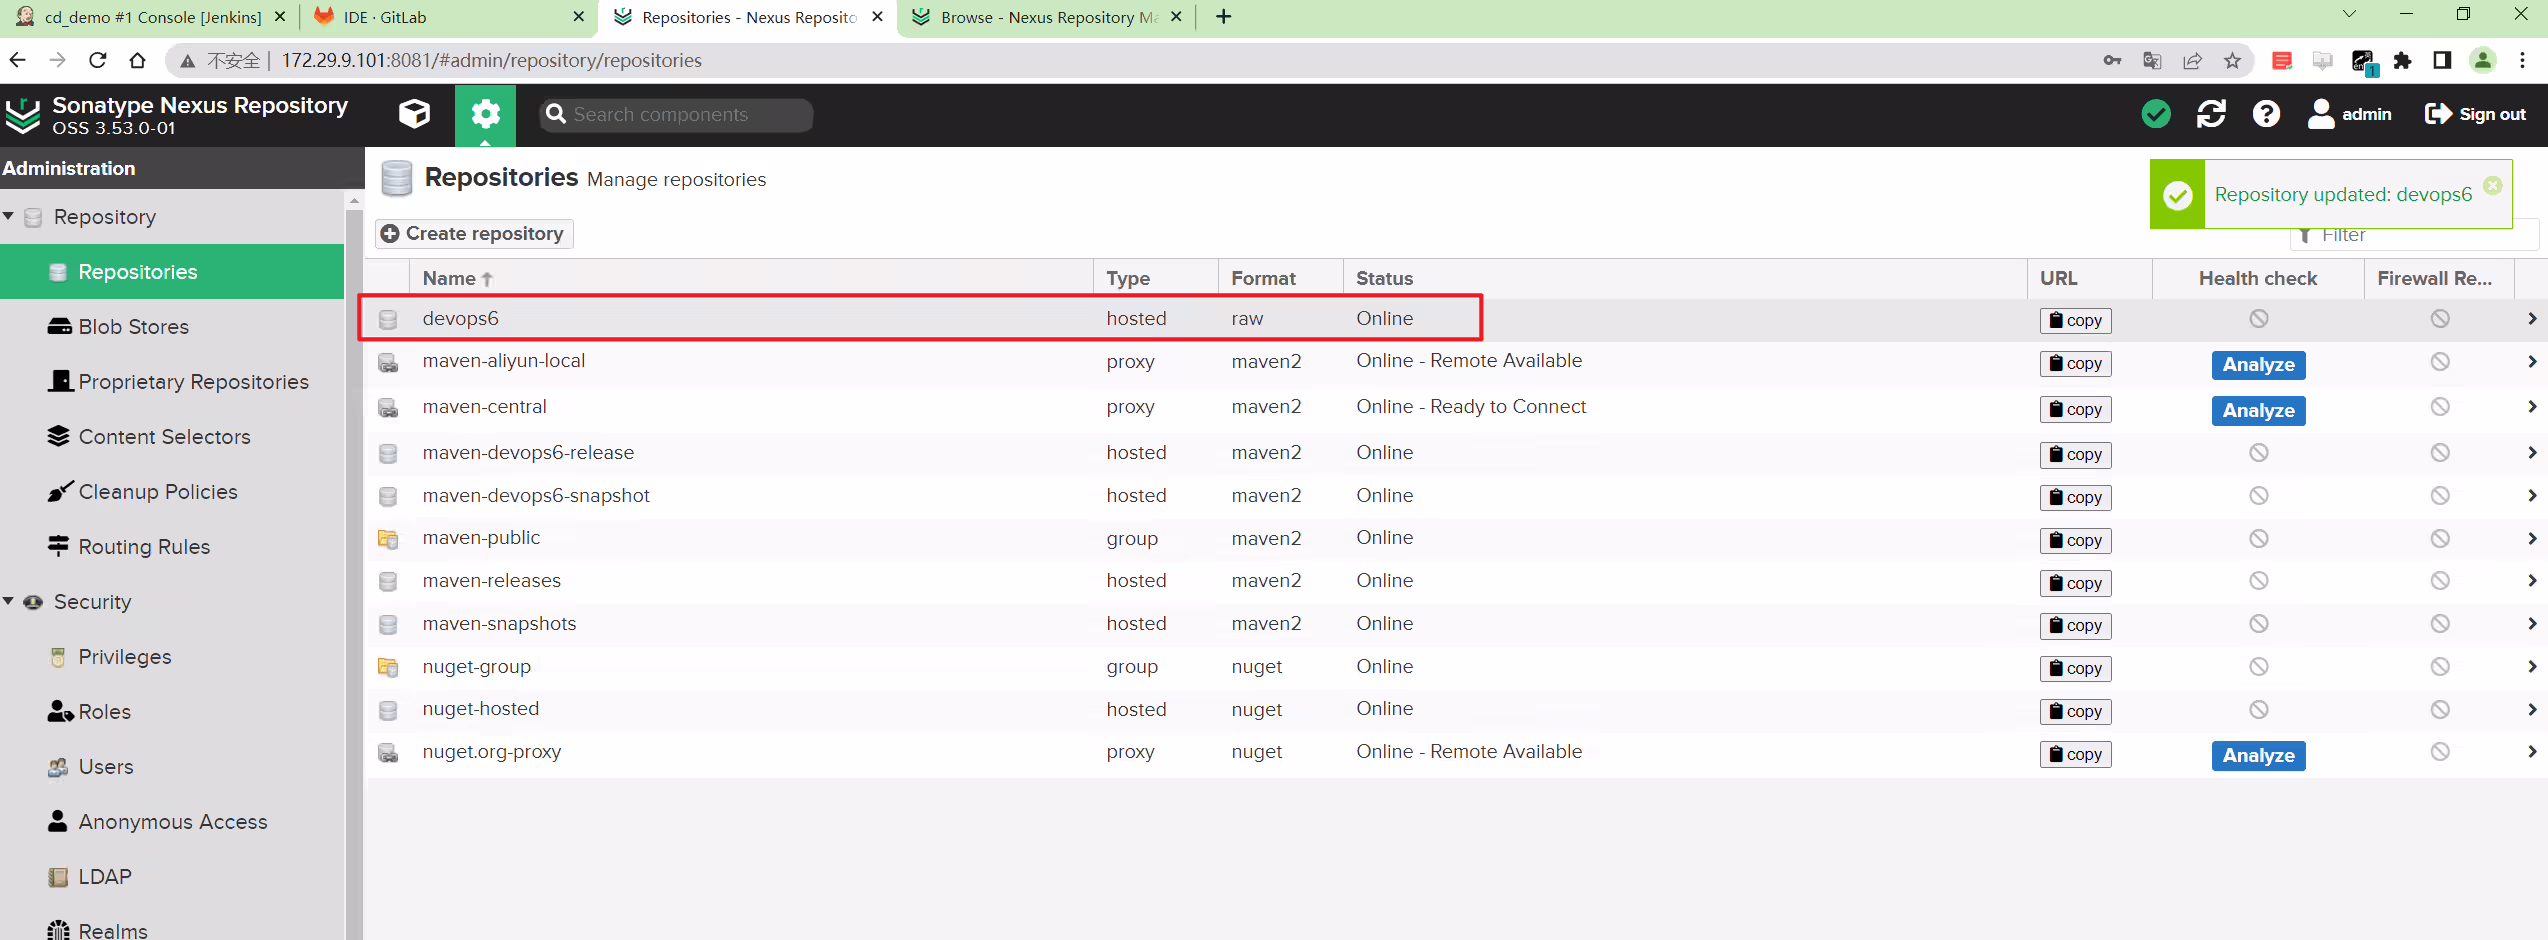Reload the page via browser reload
Screen dimensions: 2548x940
tap(97, 60)
